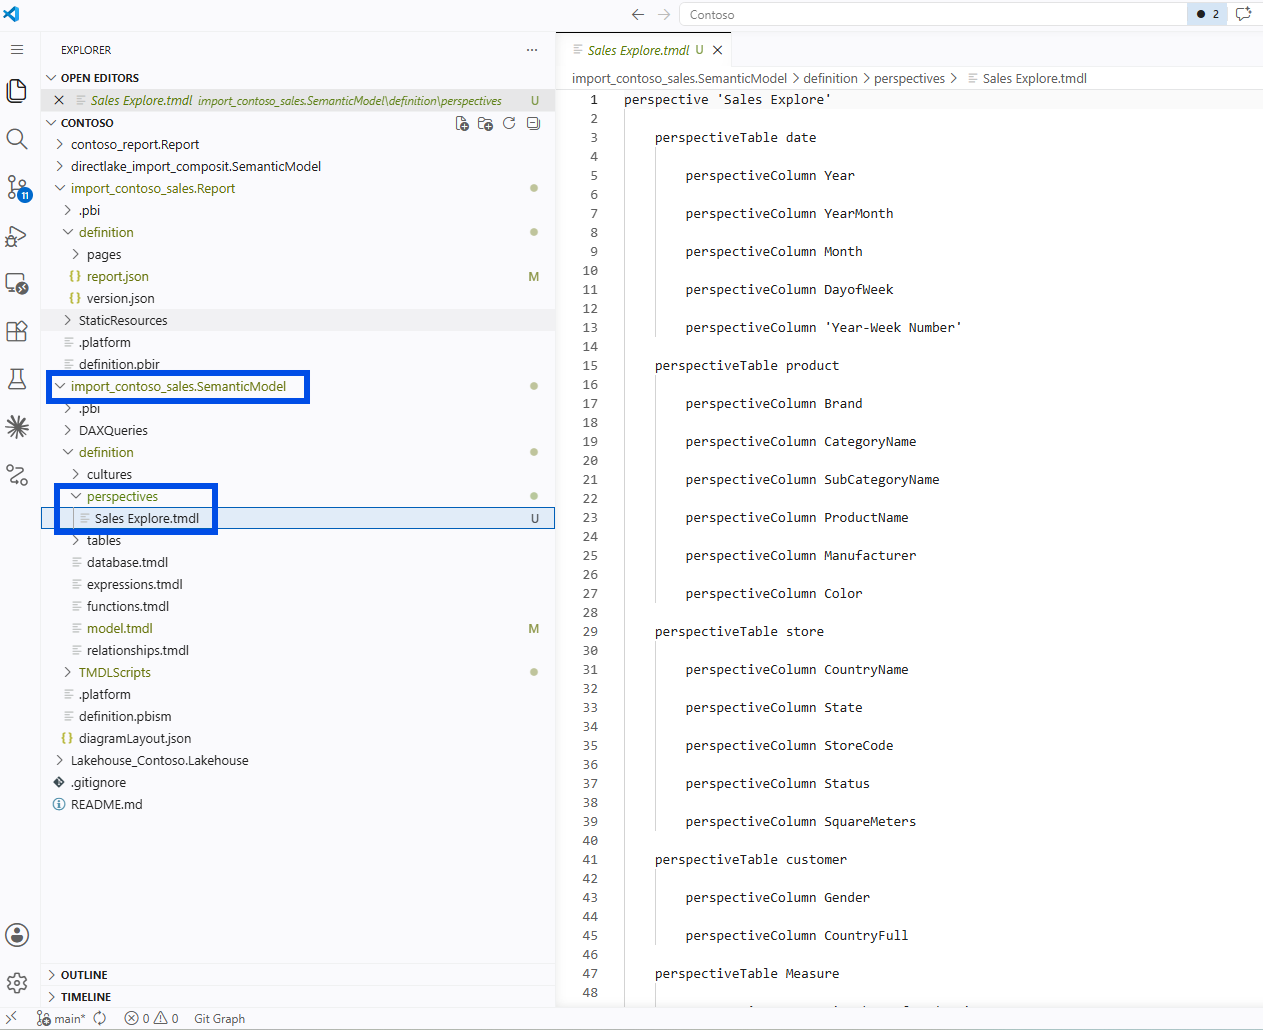Open the Explorer view in activity bar
The image size is (1263, 1030).
point(17,90)
